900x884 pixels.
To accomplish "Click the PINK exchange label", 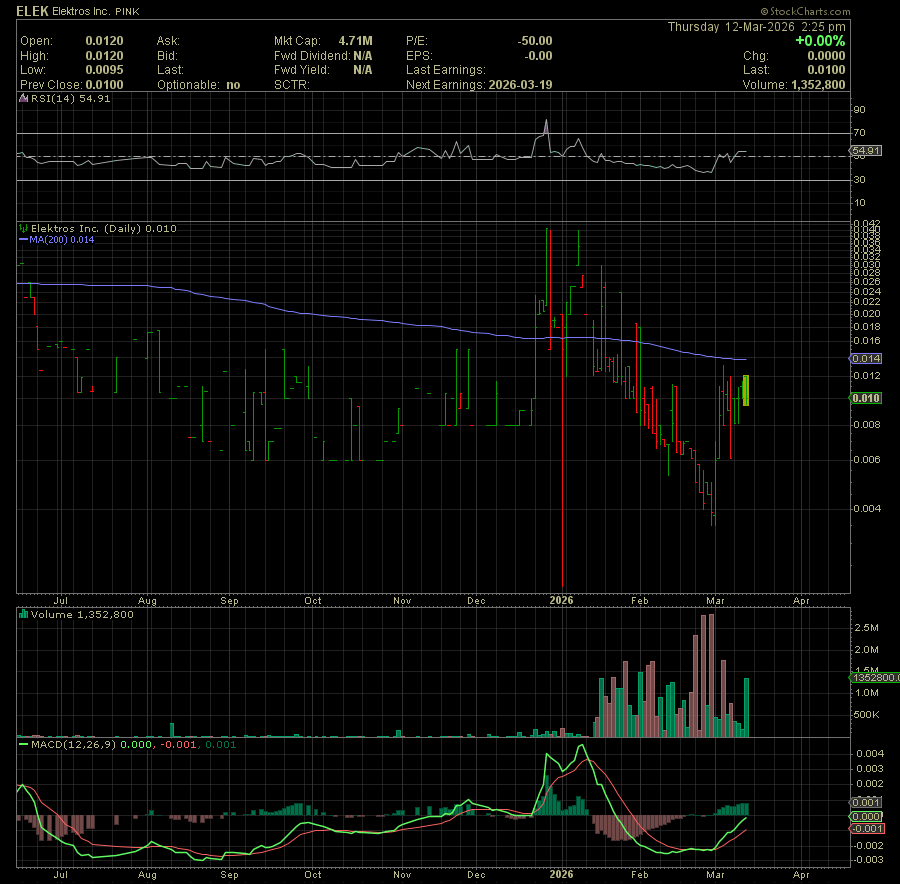I will point(127,11).
